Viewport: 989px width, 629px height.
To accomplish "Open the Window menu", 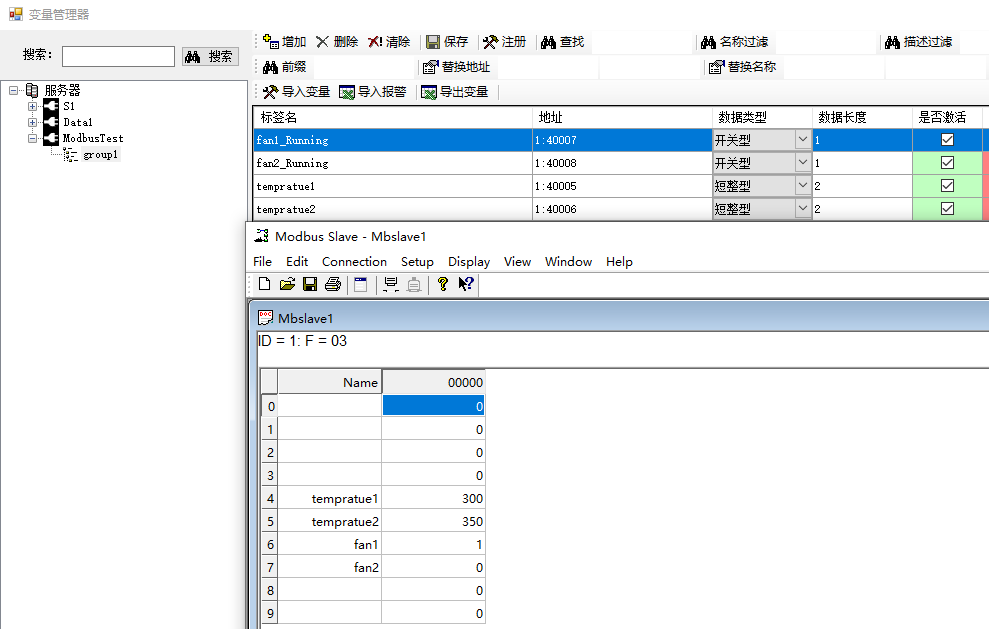I will 568,261.
